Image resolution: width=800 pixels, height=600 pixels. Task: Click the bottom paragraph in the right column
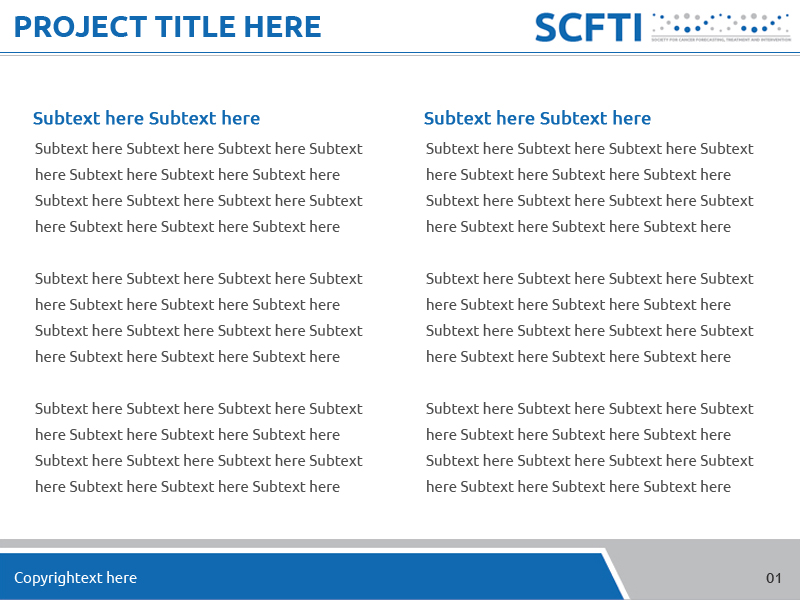589,448
